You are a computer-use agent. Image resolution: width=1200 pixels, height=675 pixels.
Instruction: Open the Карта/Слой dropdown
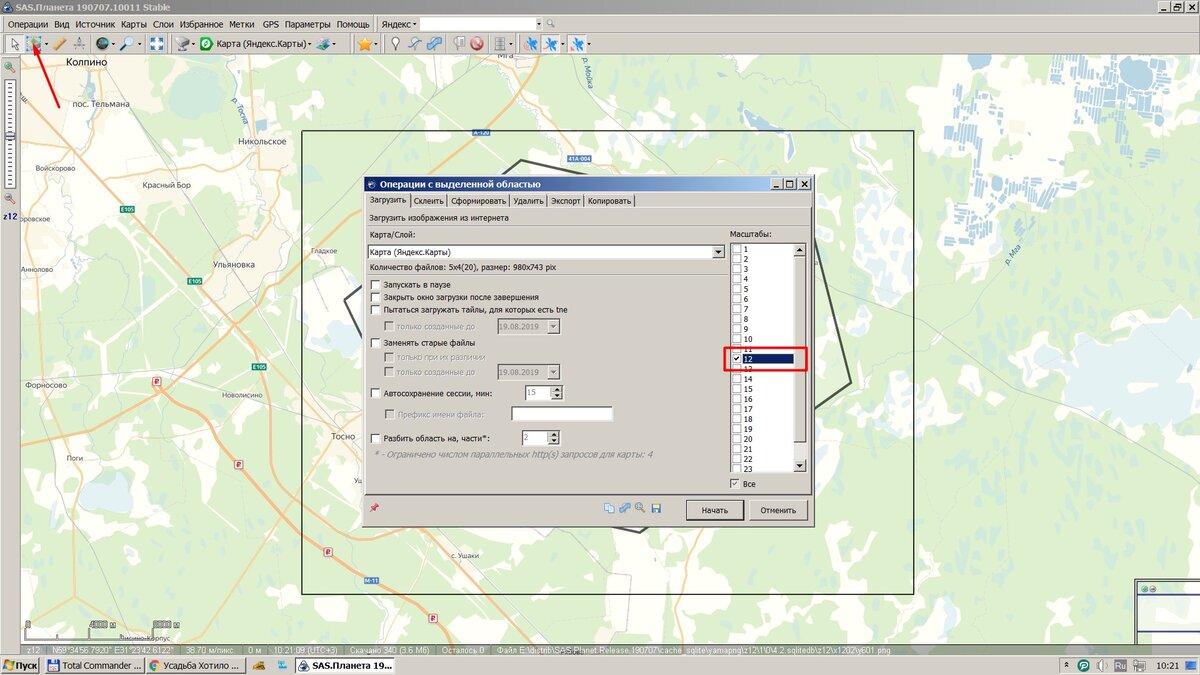pos(718,252)
